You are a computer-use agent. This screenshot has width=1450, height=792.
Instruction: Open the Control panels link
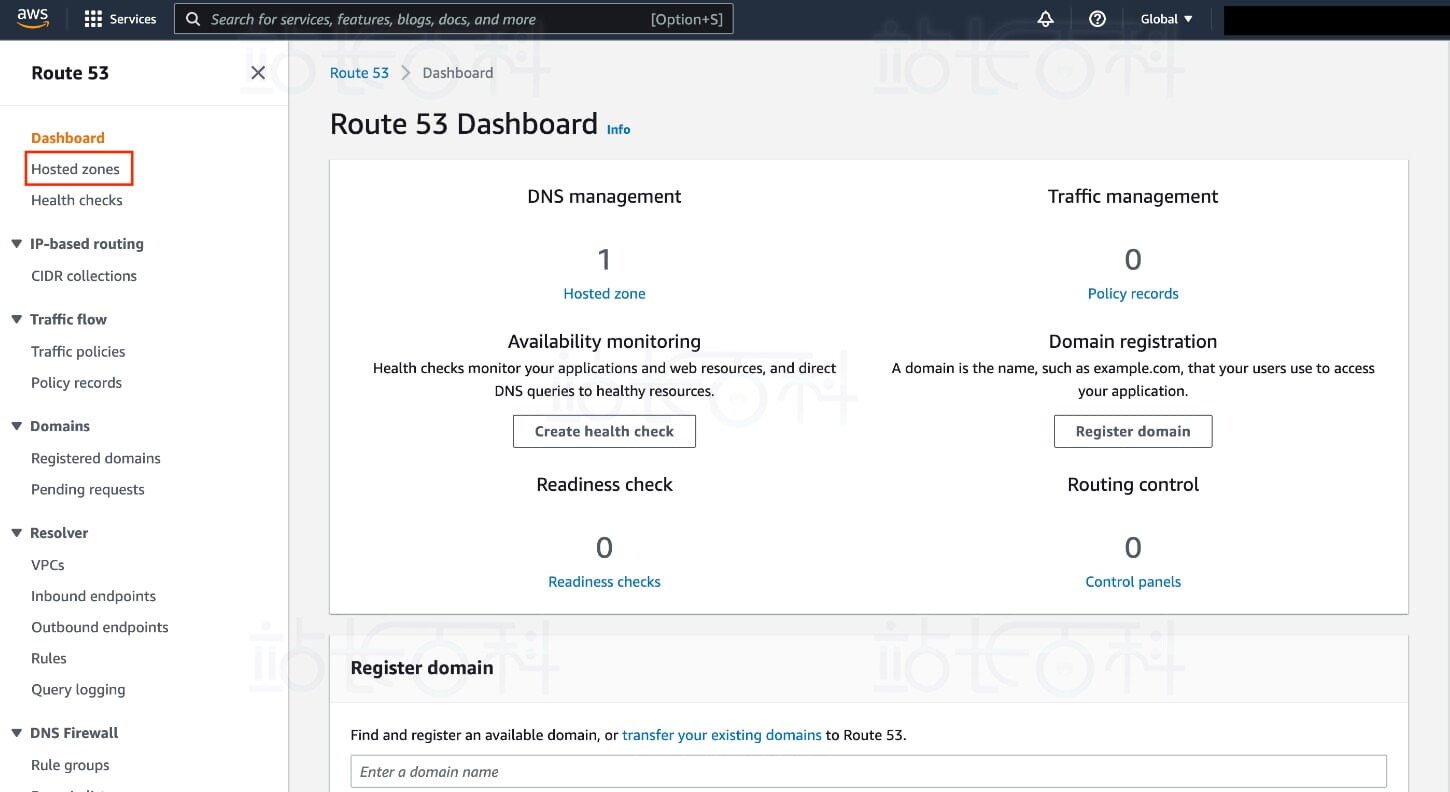pyautogui.click(x=1133, y=582)
